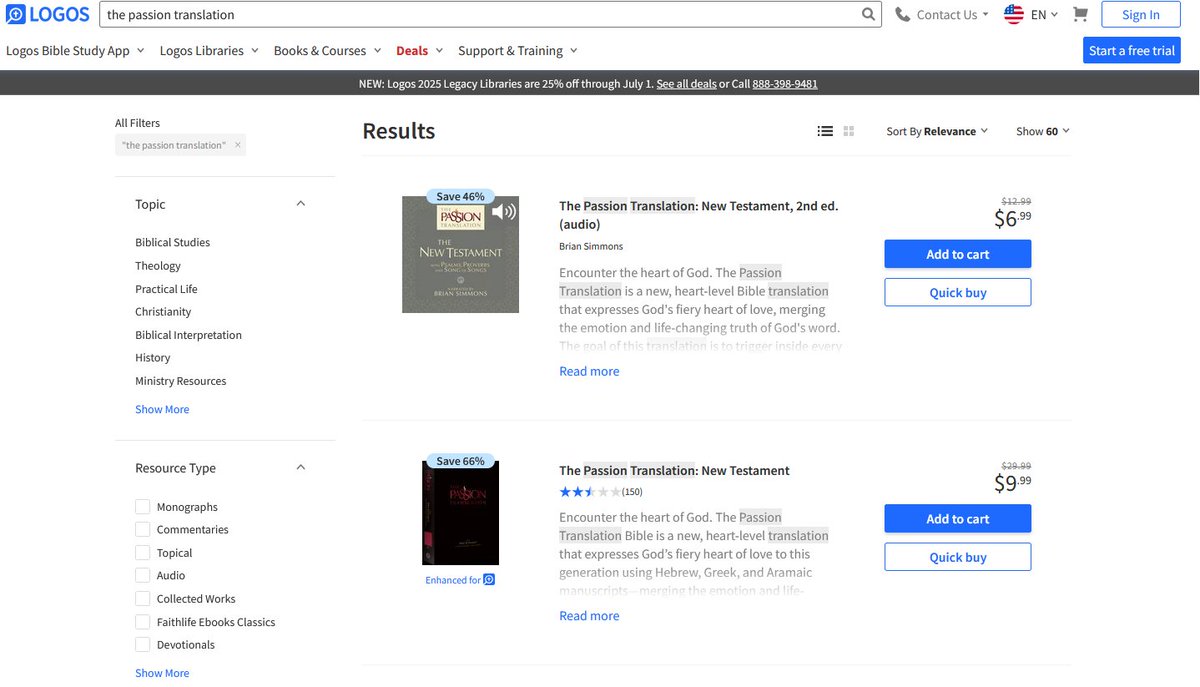
Task: Collapse the Resource Type filter section
Action: [x=301, y=468]
